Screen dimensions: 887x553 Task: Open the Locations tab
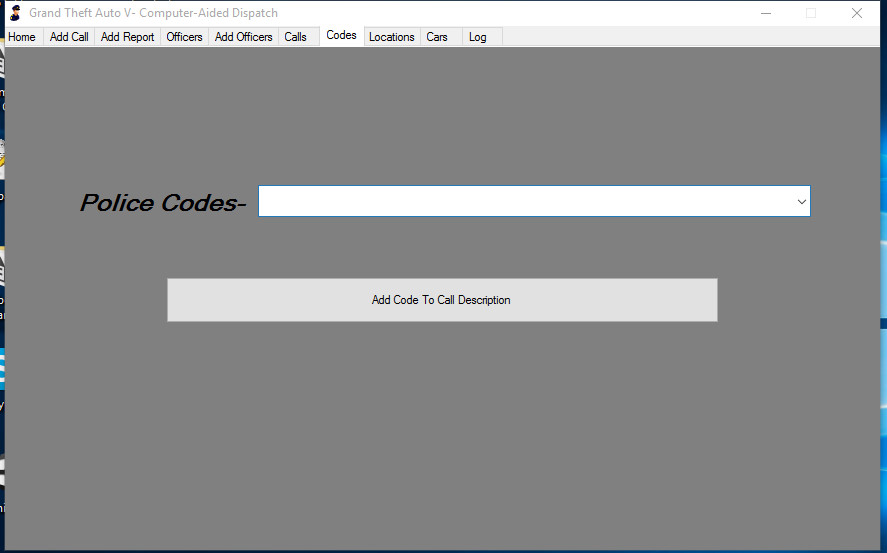[x=392, y=37]
